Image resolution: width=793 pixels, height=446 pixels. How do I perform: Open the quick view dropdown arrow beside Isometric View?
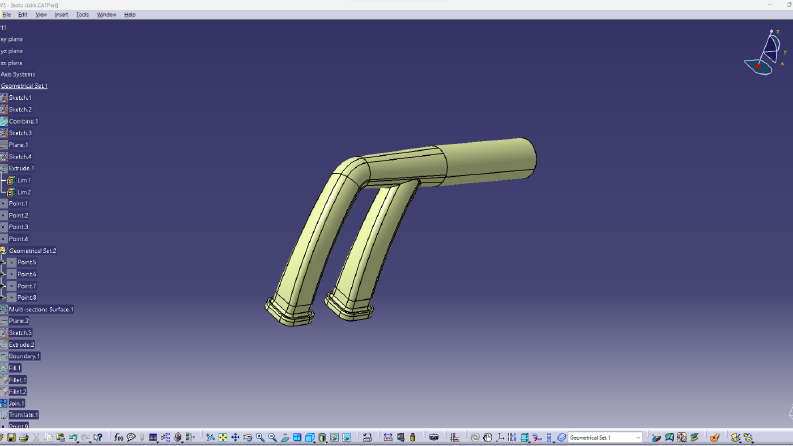[x=315, y=441]
